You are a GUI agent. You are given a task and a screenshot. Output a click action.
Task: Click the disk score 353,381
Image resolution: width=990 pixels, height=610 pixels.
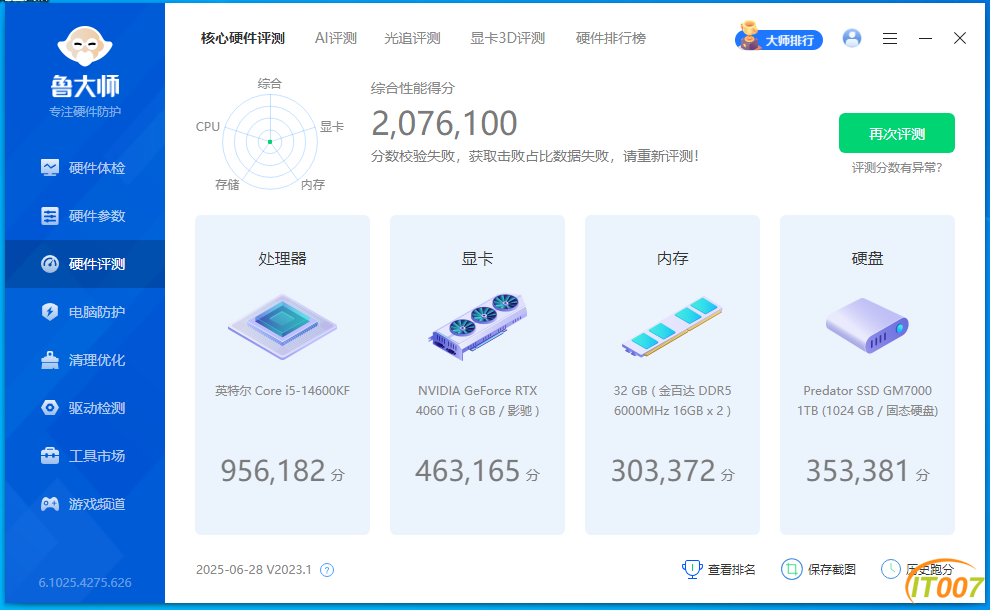click(857, 470)
